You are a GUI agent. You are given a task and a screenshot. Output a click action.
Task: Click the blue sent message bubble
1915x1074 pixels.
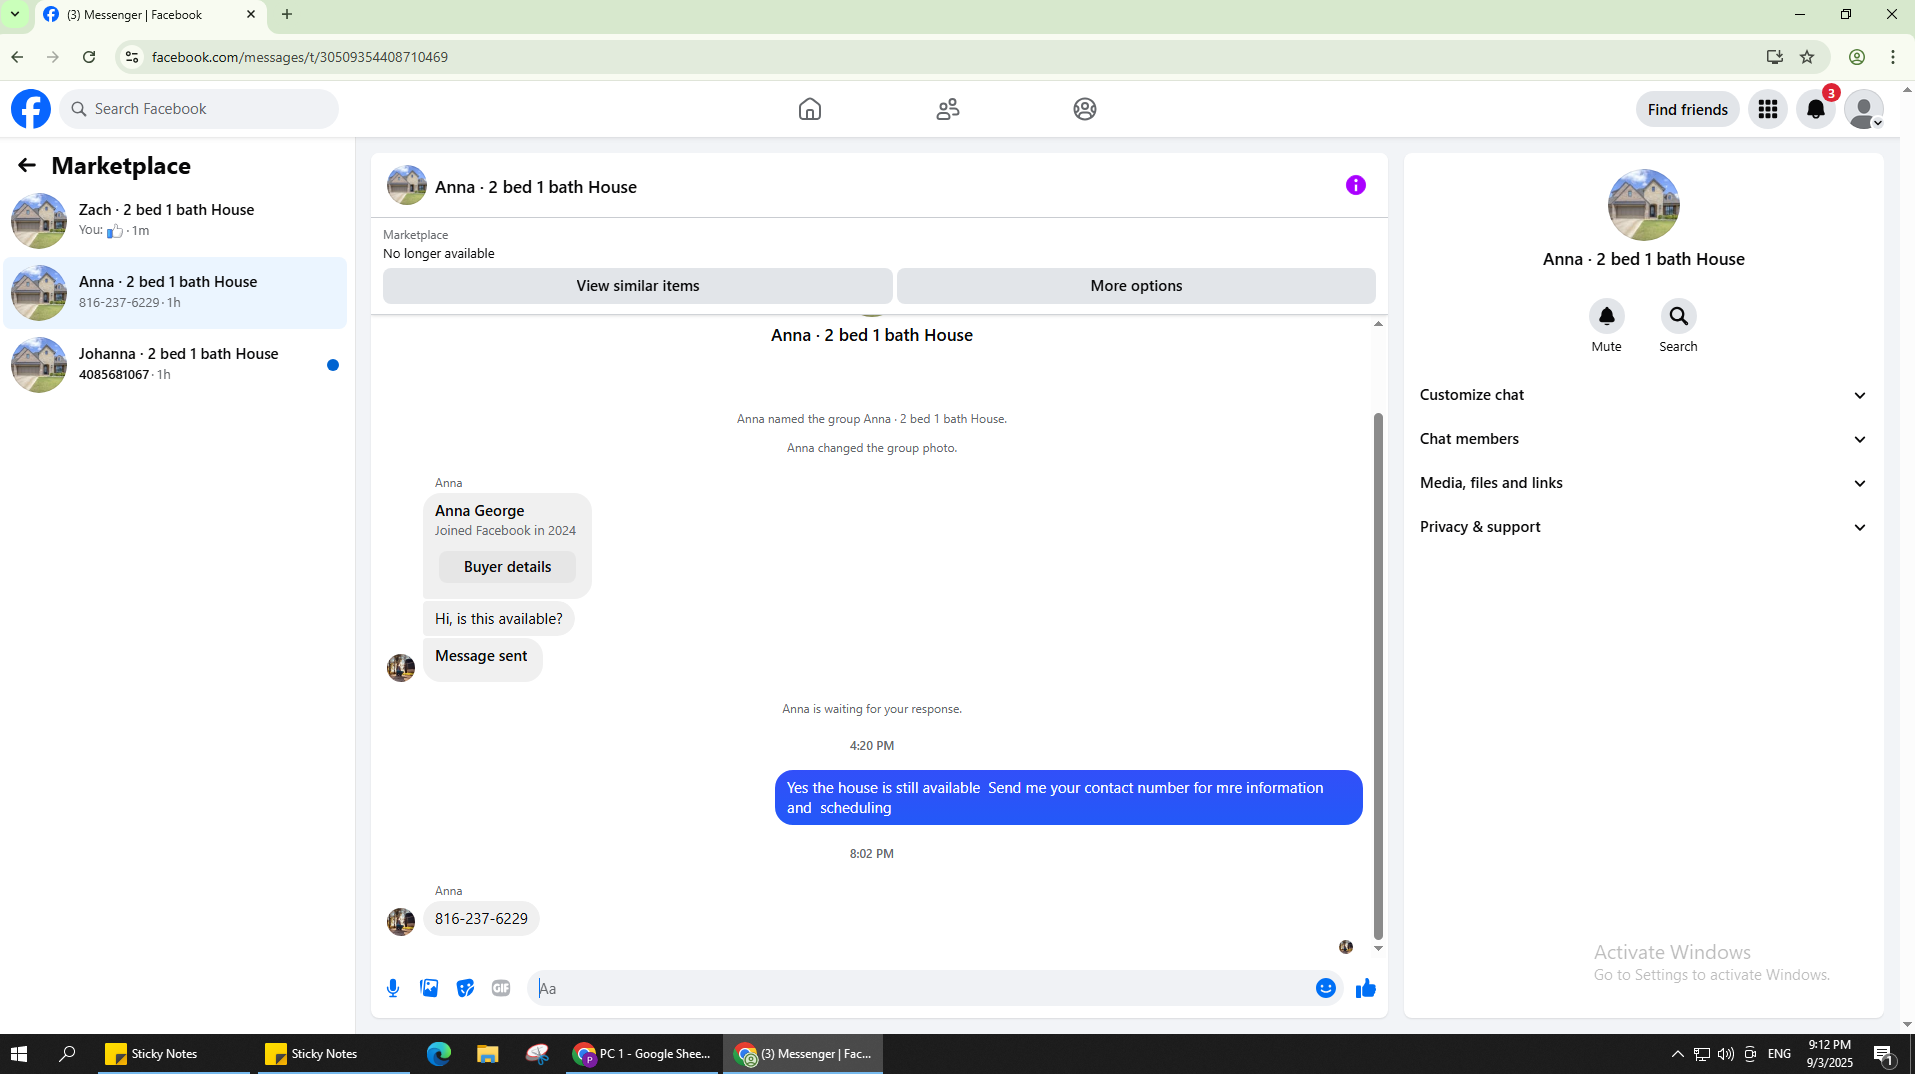(1068, 798)
